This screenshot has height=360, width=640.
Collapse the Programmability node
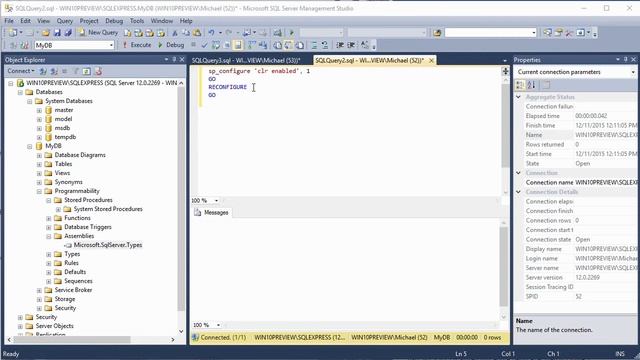(x=39, y=191)
